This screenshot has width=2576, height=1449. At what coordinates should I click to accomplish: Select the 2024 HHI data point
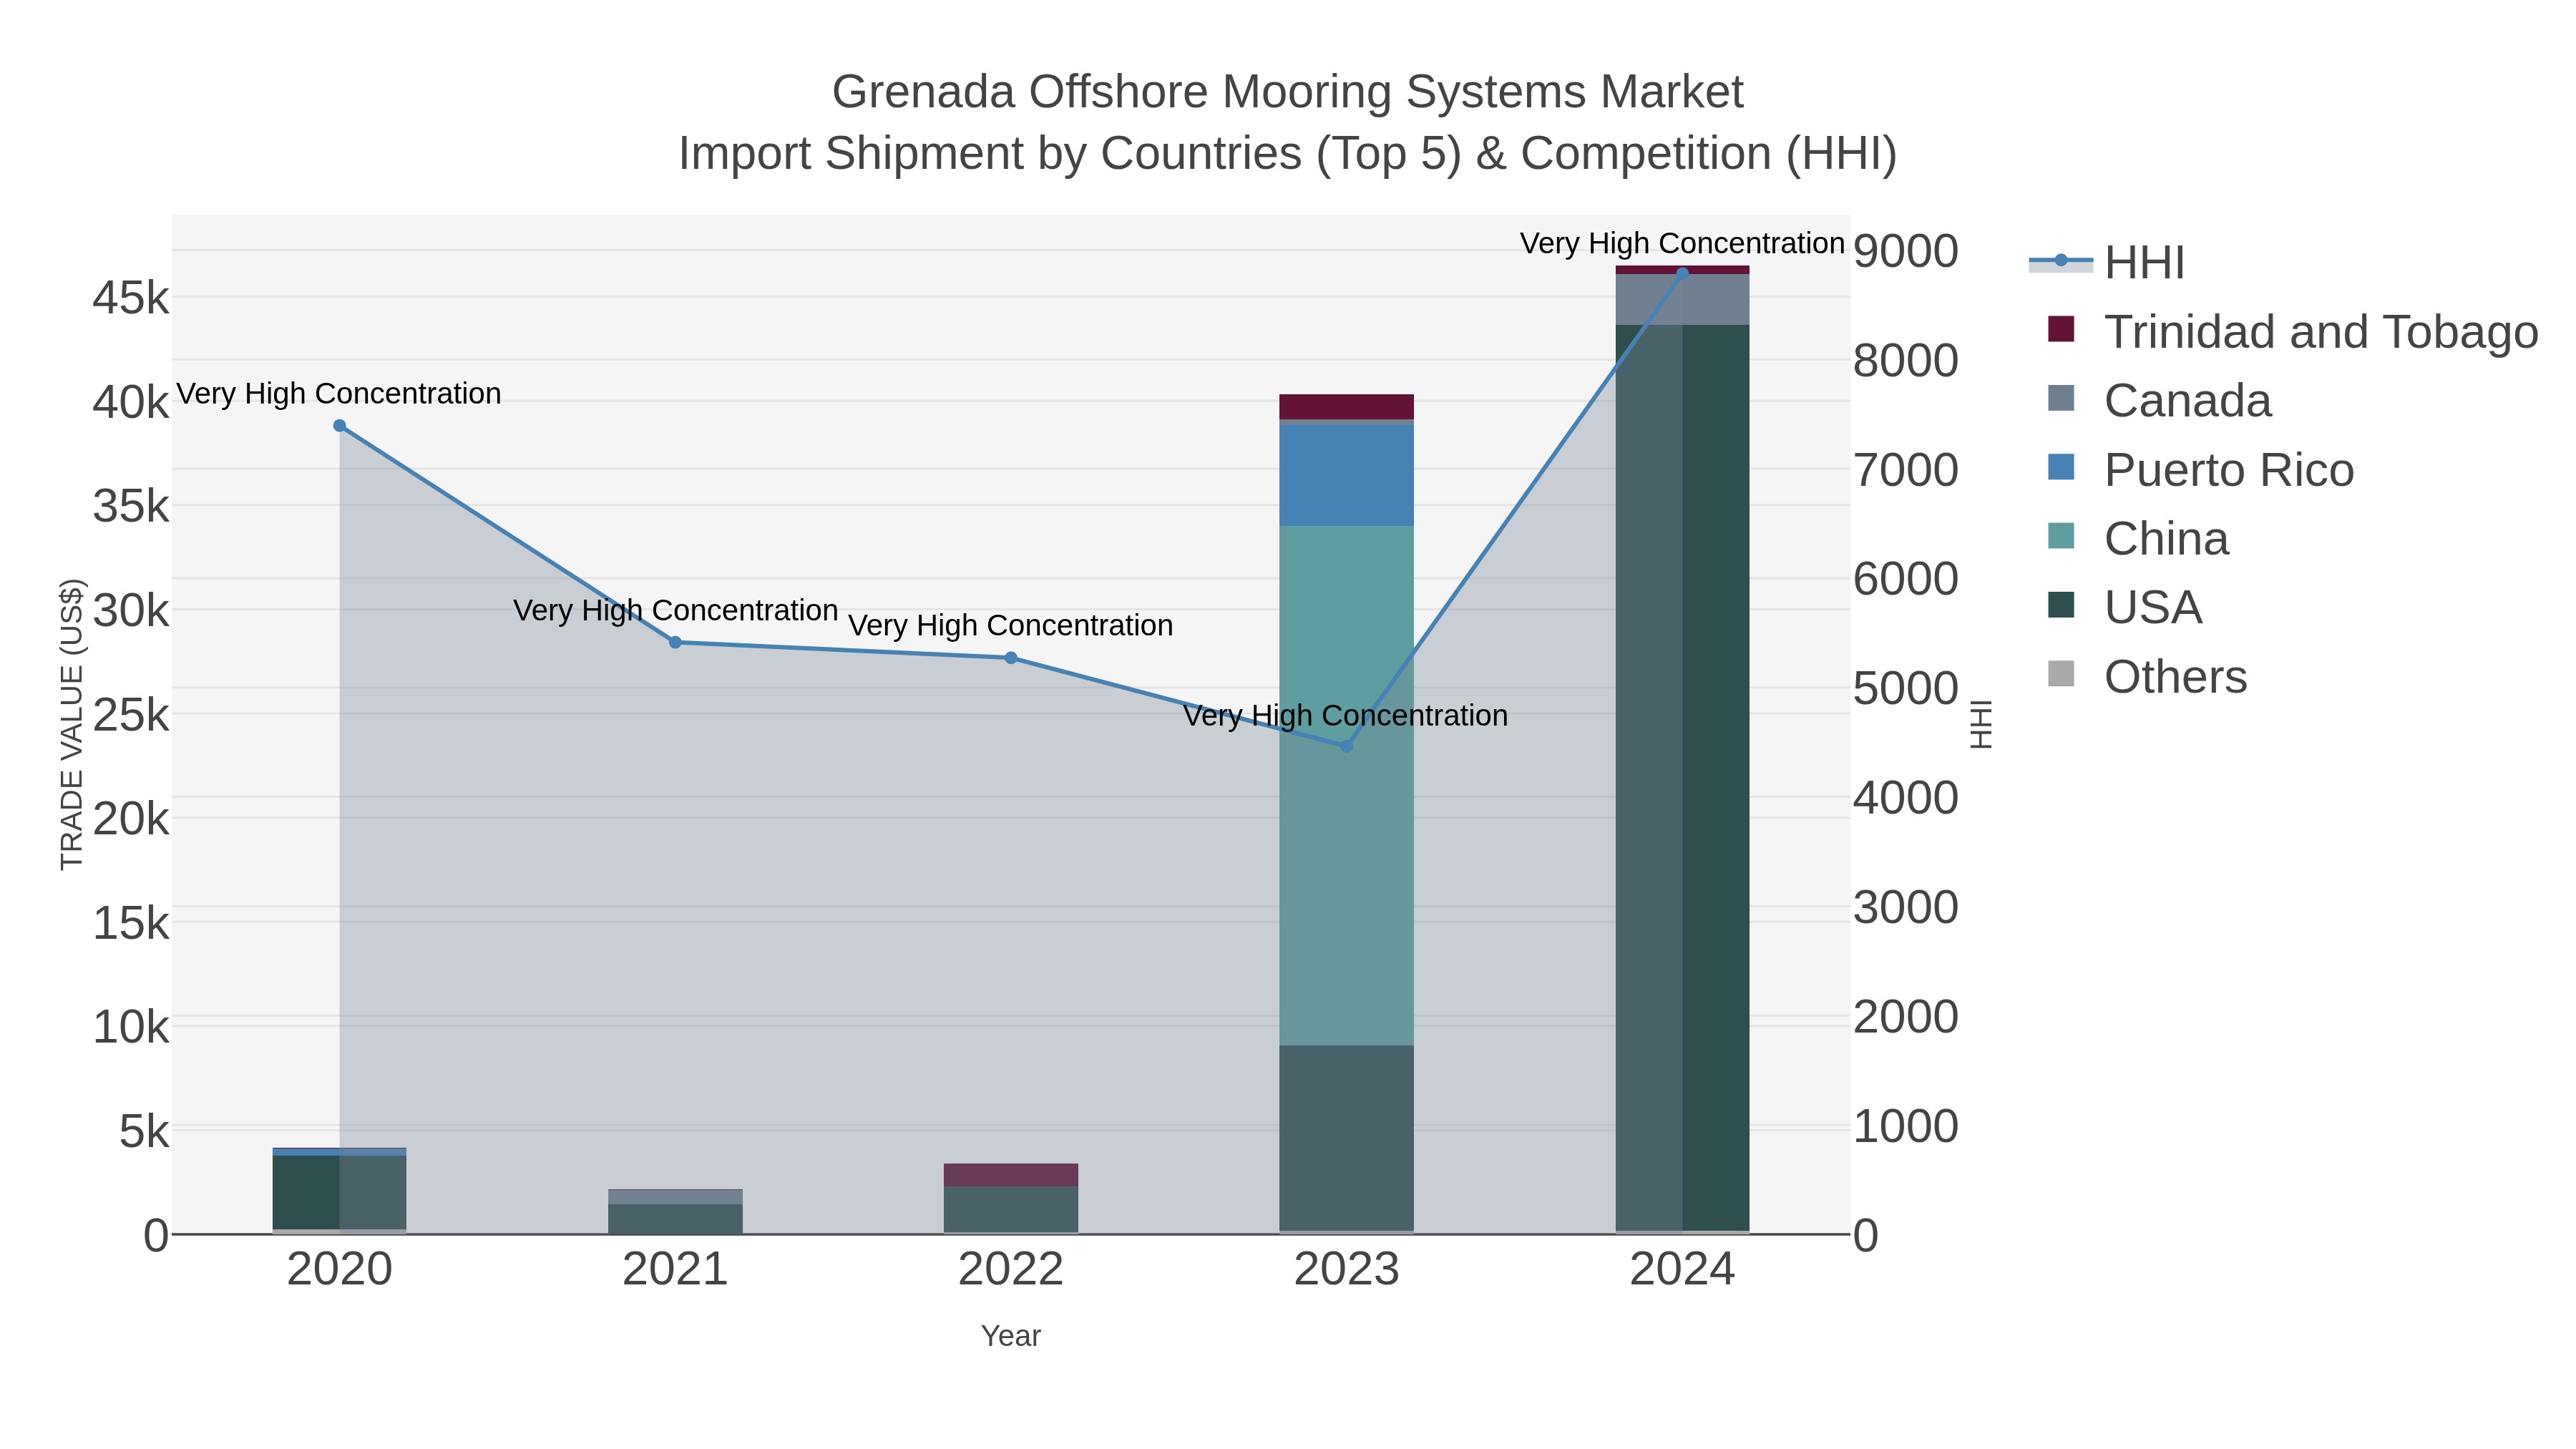click(1682, 273)
